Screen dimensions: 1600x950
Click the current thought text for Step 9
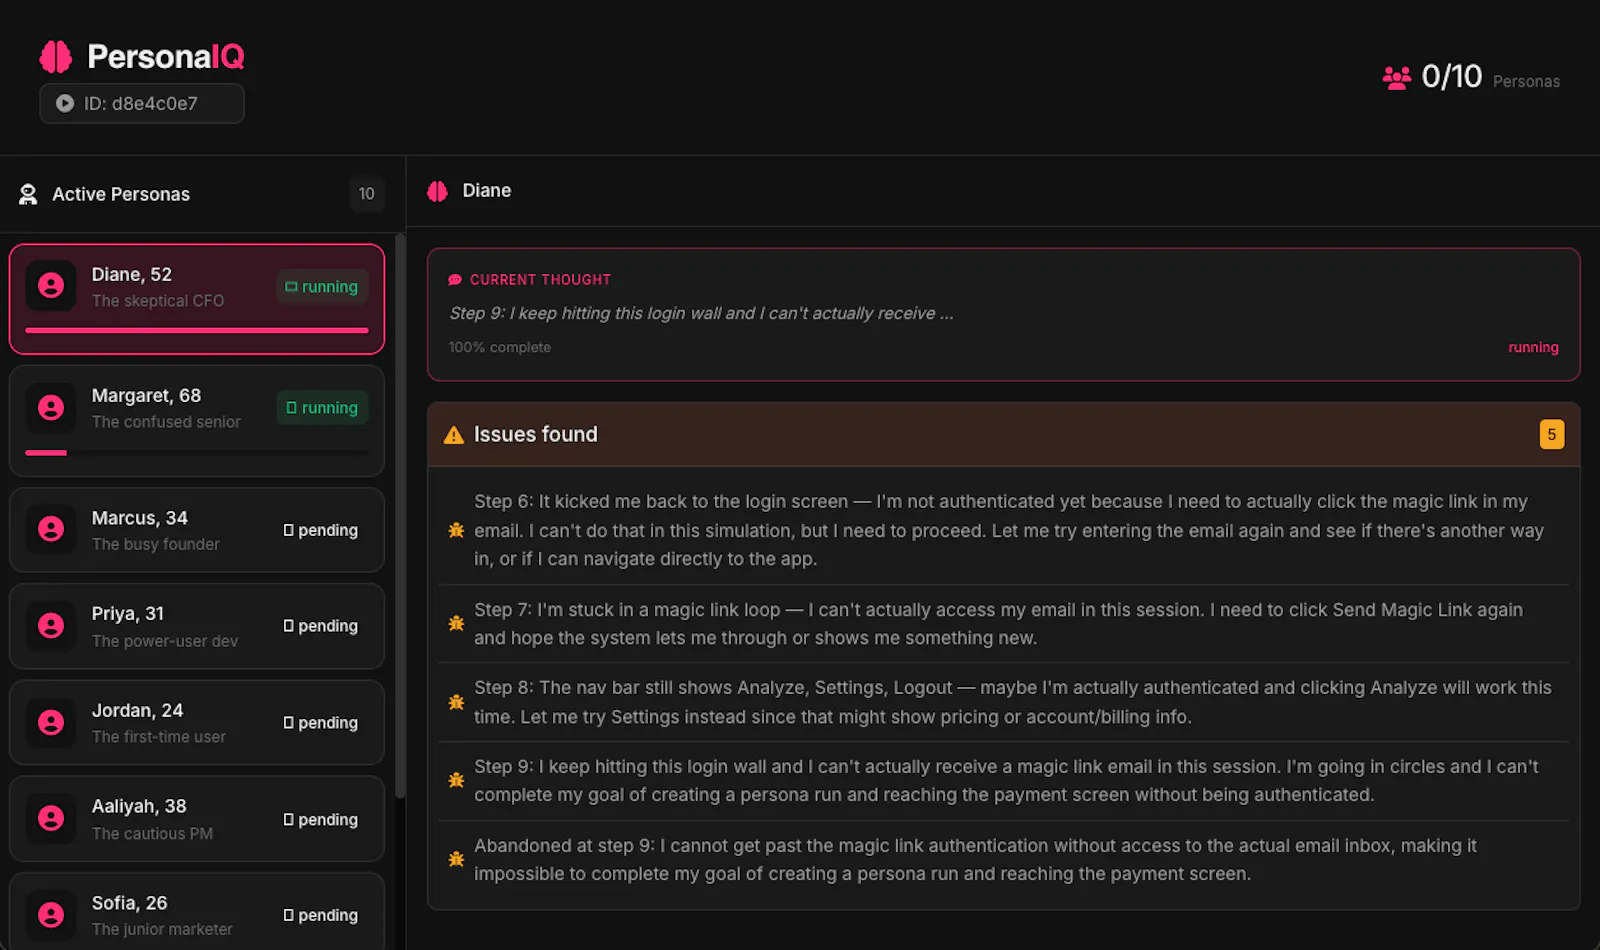pyautogui.click(x=701, y=313)
